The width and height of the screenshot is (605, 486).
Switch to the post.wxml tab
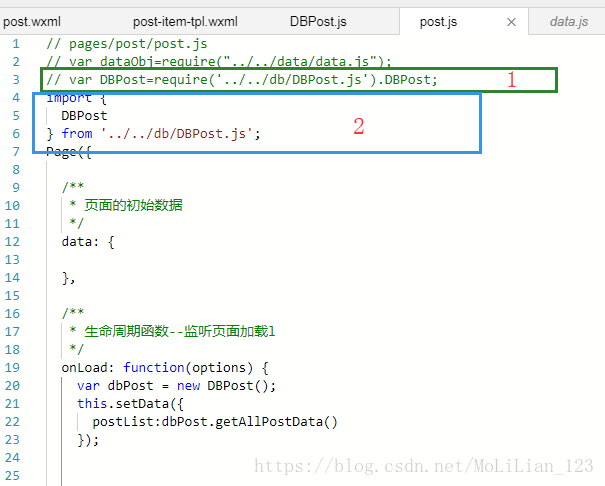tap(32, 22)
